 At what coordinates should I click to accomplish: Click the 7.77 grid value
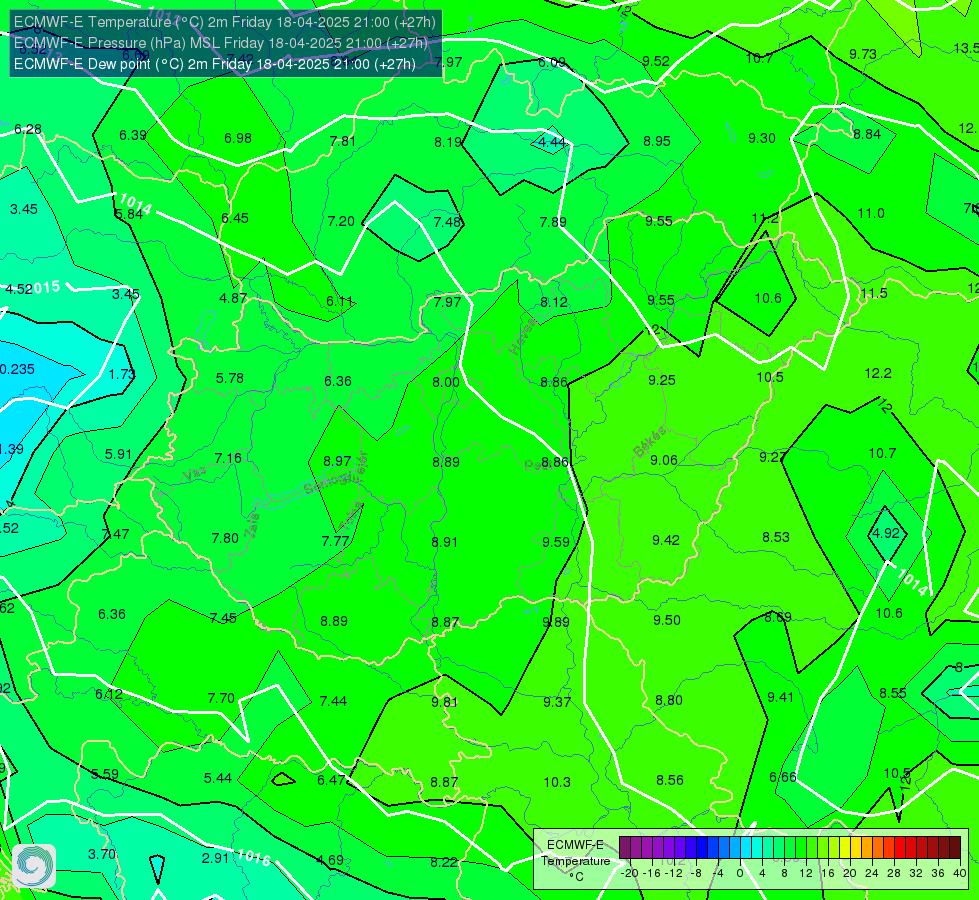335,541
